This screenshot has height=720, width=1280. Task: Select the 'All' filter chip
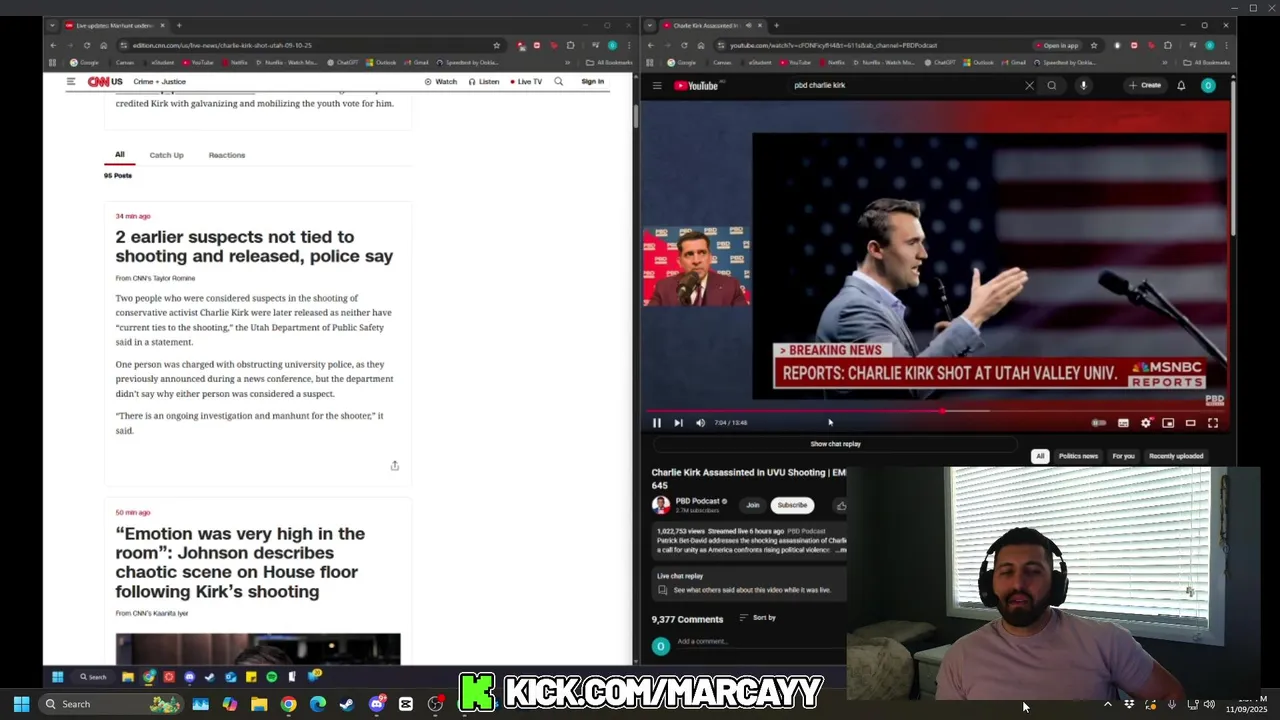[1040, 456]
